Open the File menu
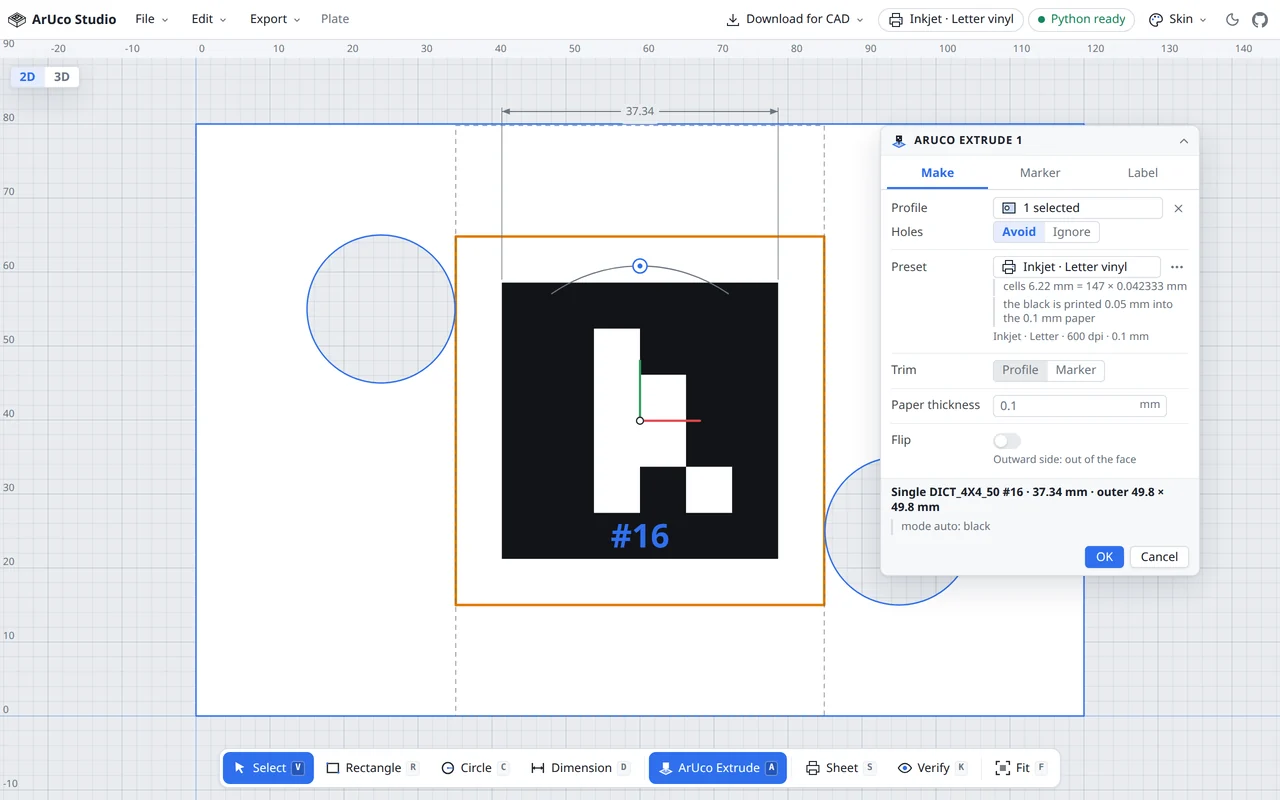This screenshot has height=800, width=1280. pyautogui.click(x=152, y=19)
